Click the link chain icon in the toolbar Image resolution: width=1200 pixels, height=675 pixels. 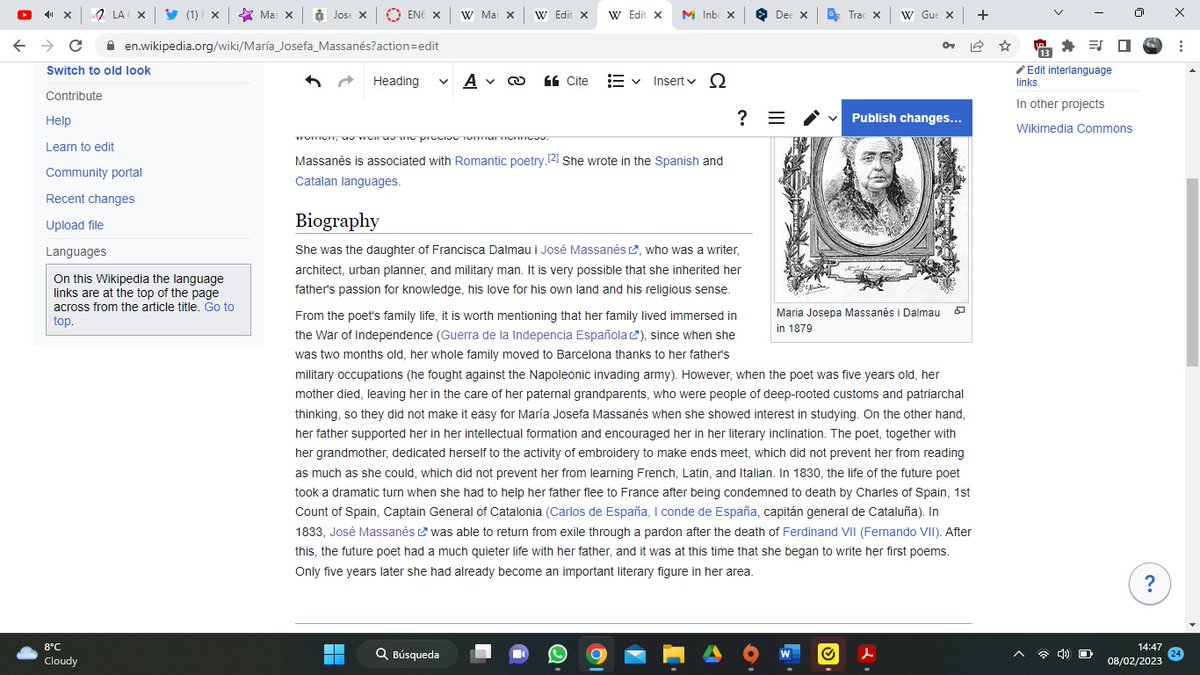pyautogui.click(x=517, y=81)
